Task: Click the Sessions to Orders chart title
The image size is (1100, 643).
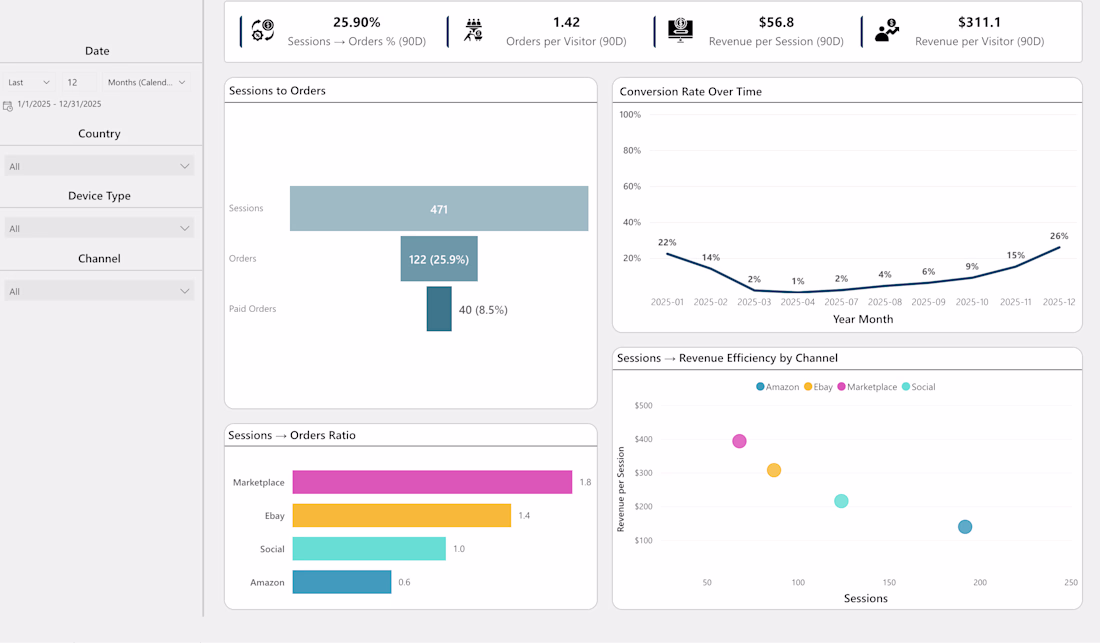Action: tap(277, 90)
